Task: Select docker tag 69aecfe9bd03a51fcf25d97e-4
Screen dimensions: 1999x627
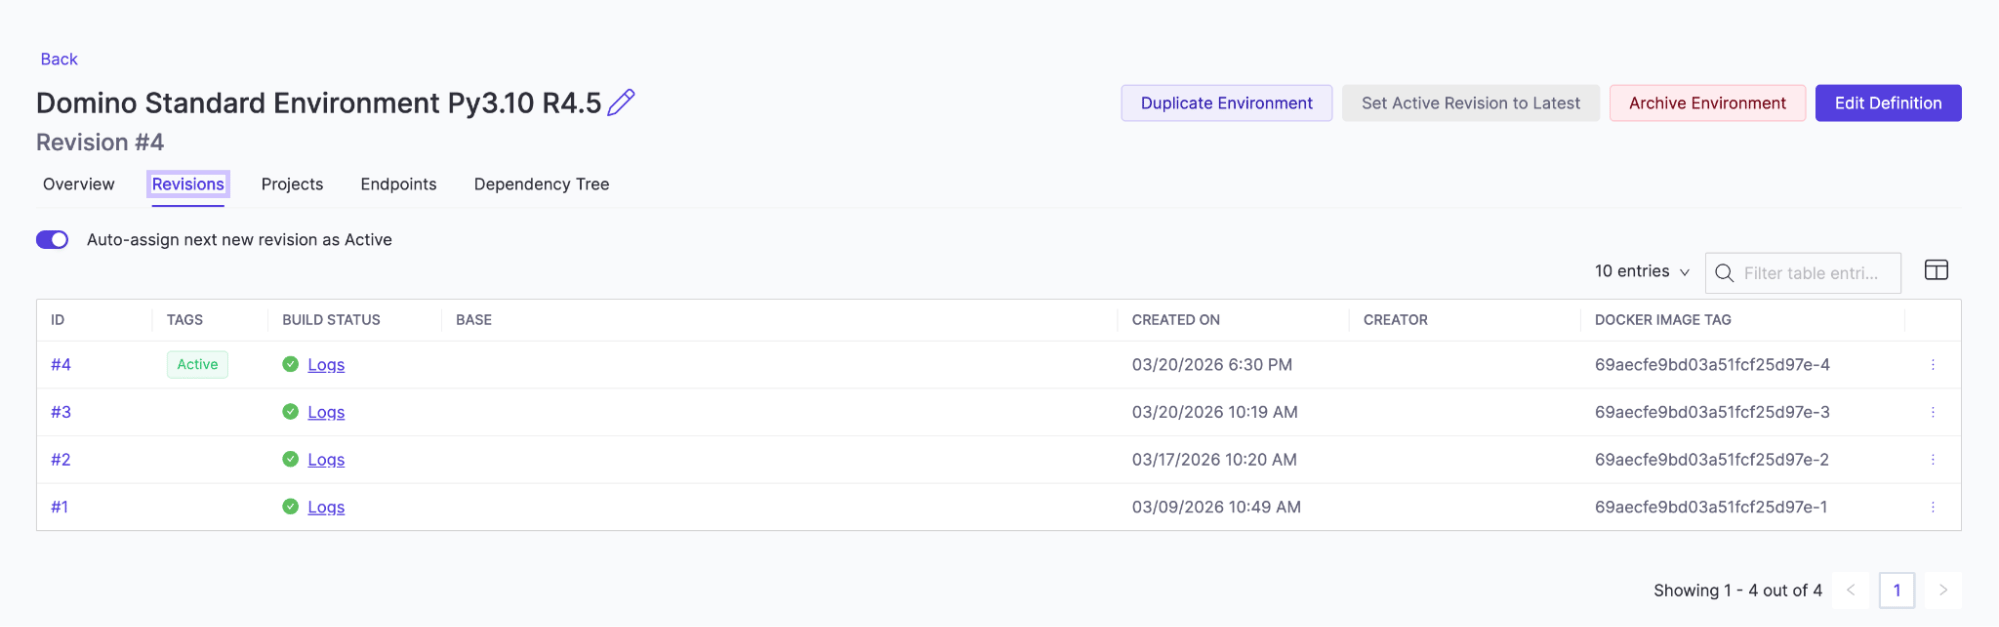Action: 1712,365
